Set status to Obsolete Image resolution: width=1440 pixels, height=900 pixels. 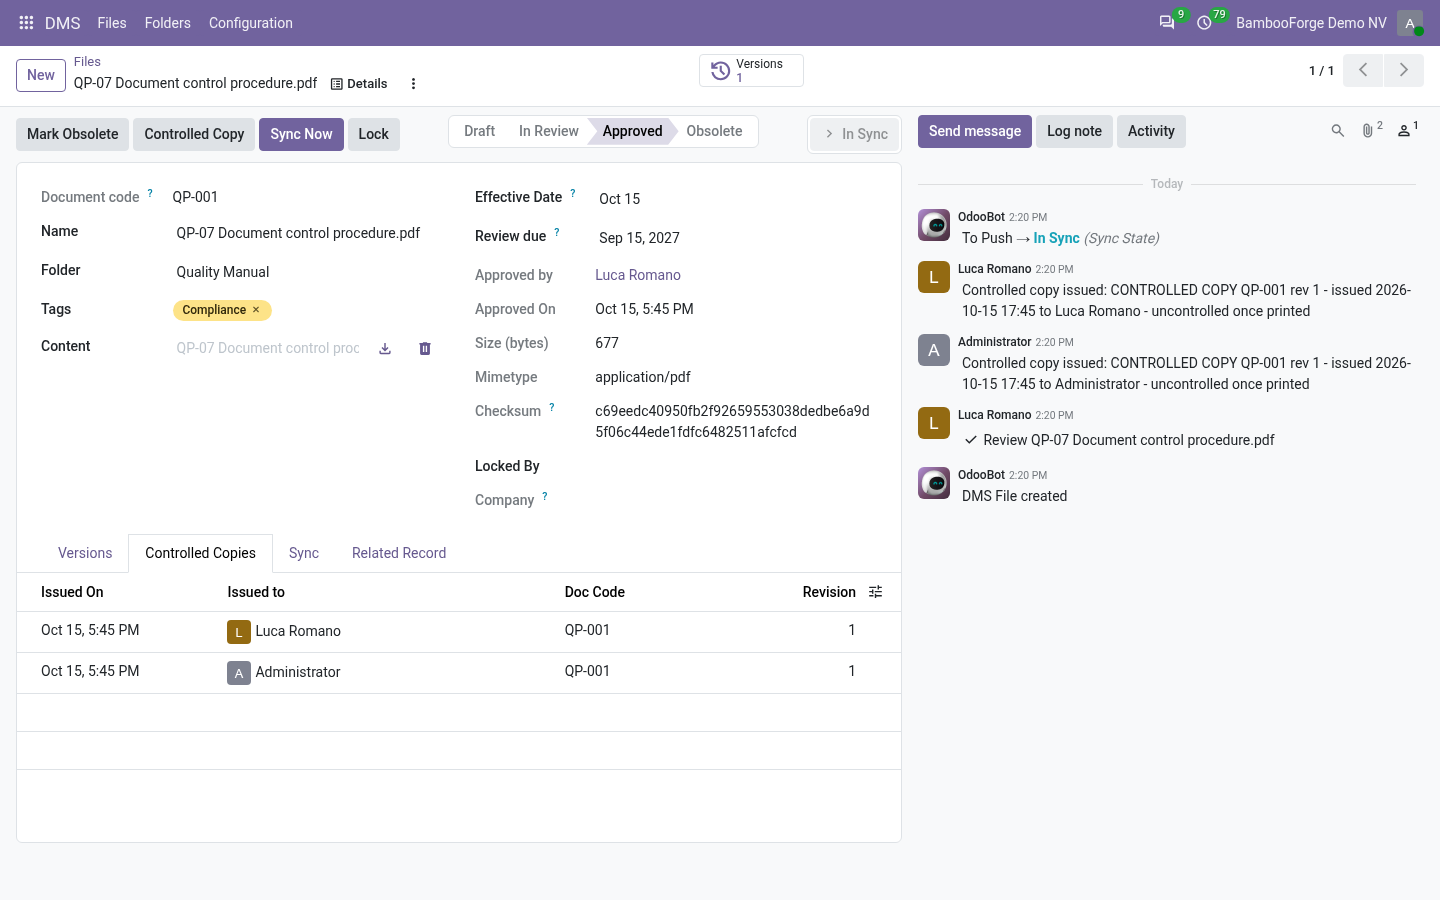pos(714,131)
